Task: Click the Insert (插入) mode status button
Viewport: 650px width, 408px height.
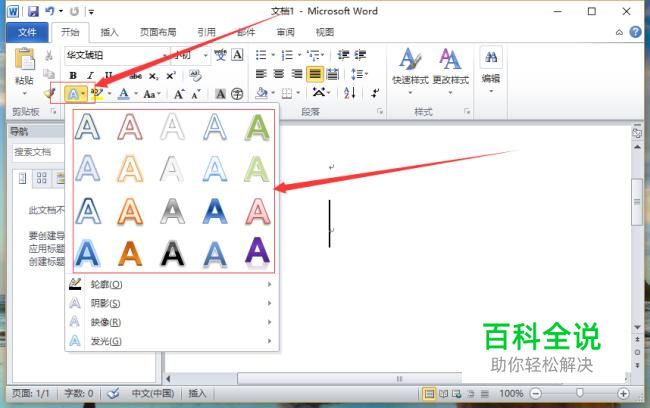Action: coord(197,393)
